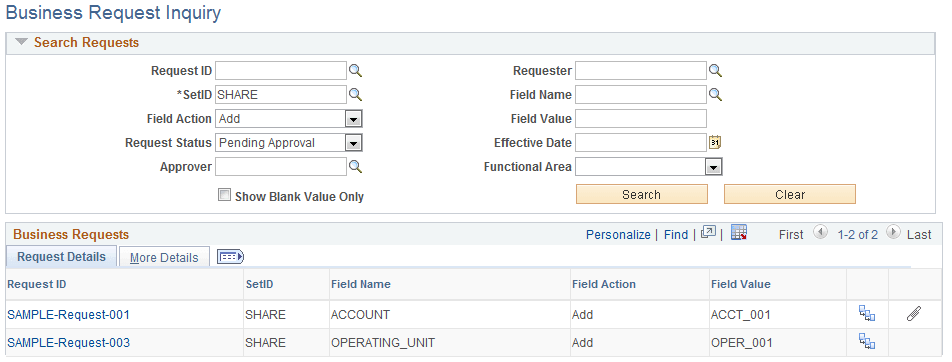
Task: Sort by Request ID column header
Action: [36, 284]
